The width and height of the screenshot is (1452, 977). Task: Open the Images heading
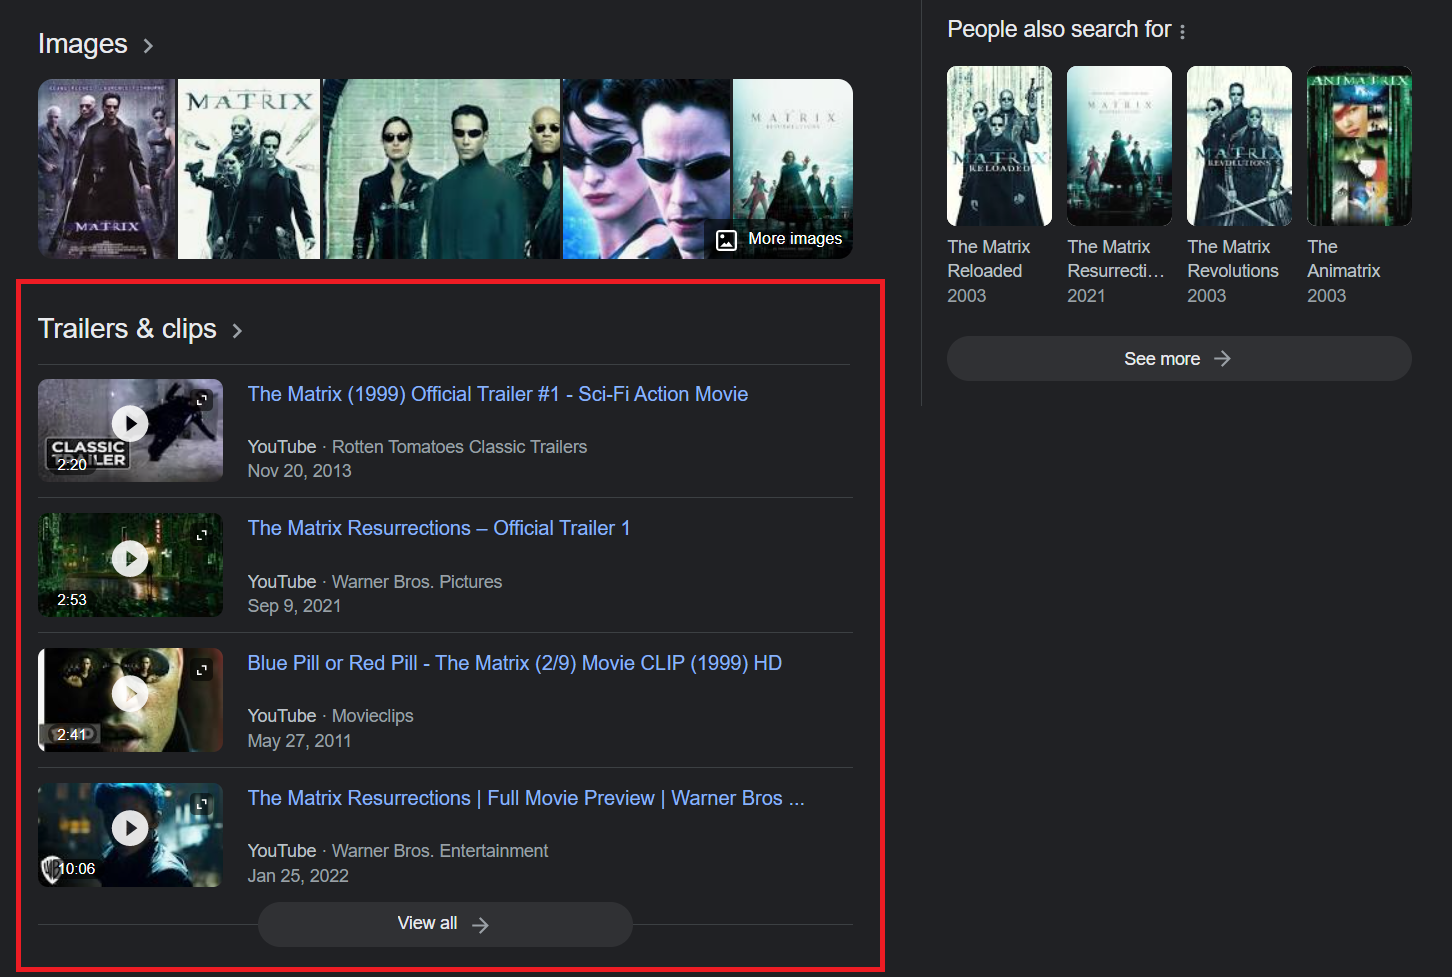83,44
